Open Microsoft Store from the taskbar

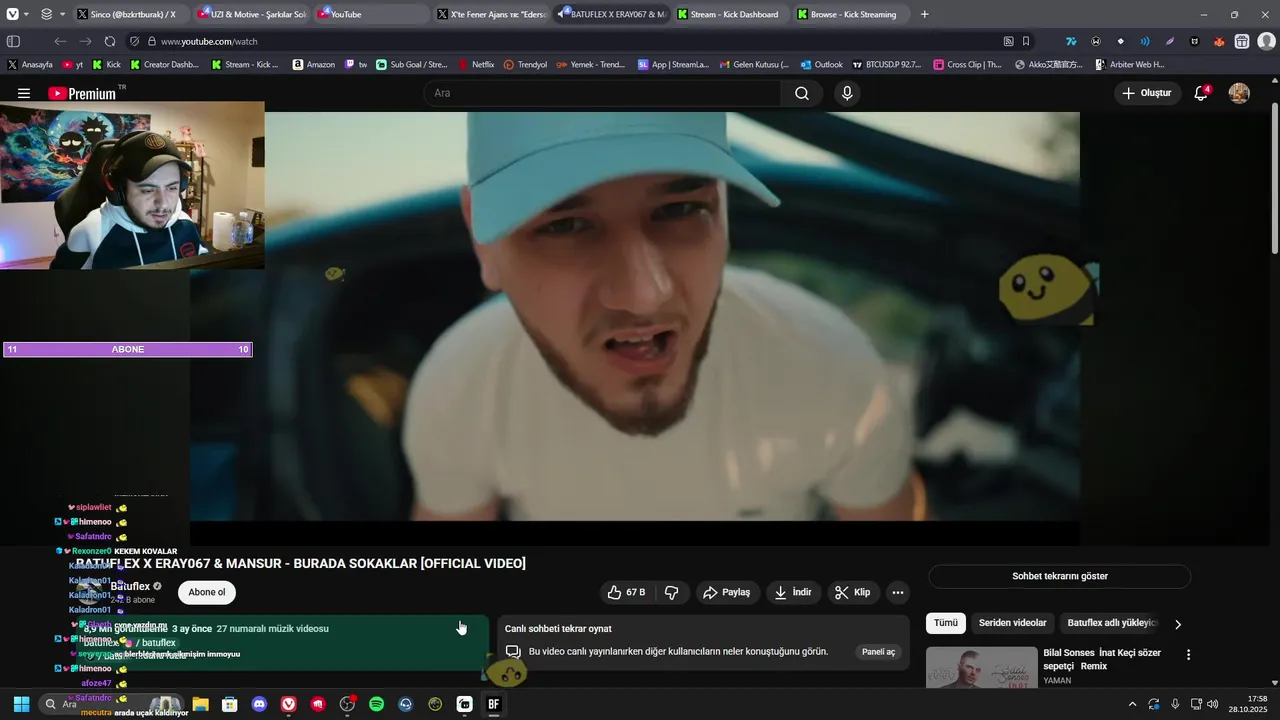[230, 704]
